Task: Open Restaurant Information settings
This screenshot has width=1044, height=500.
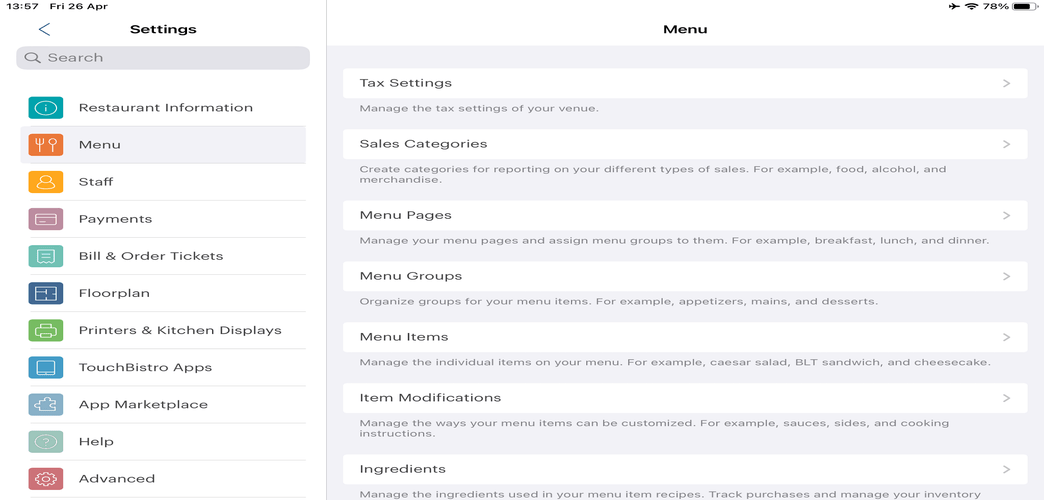Action: tap(163, 108)
